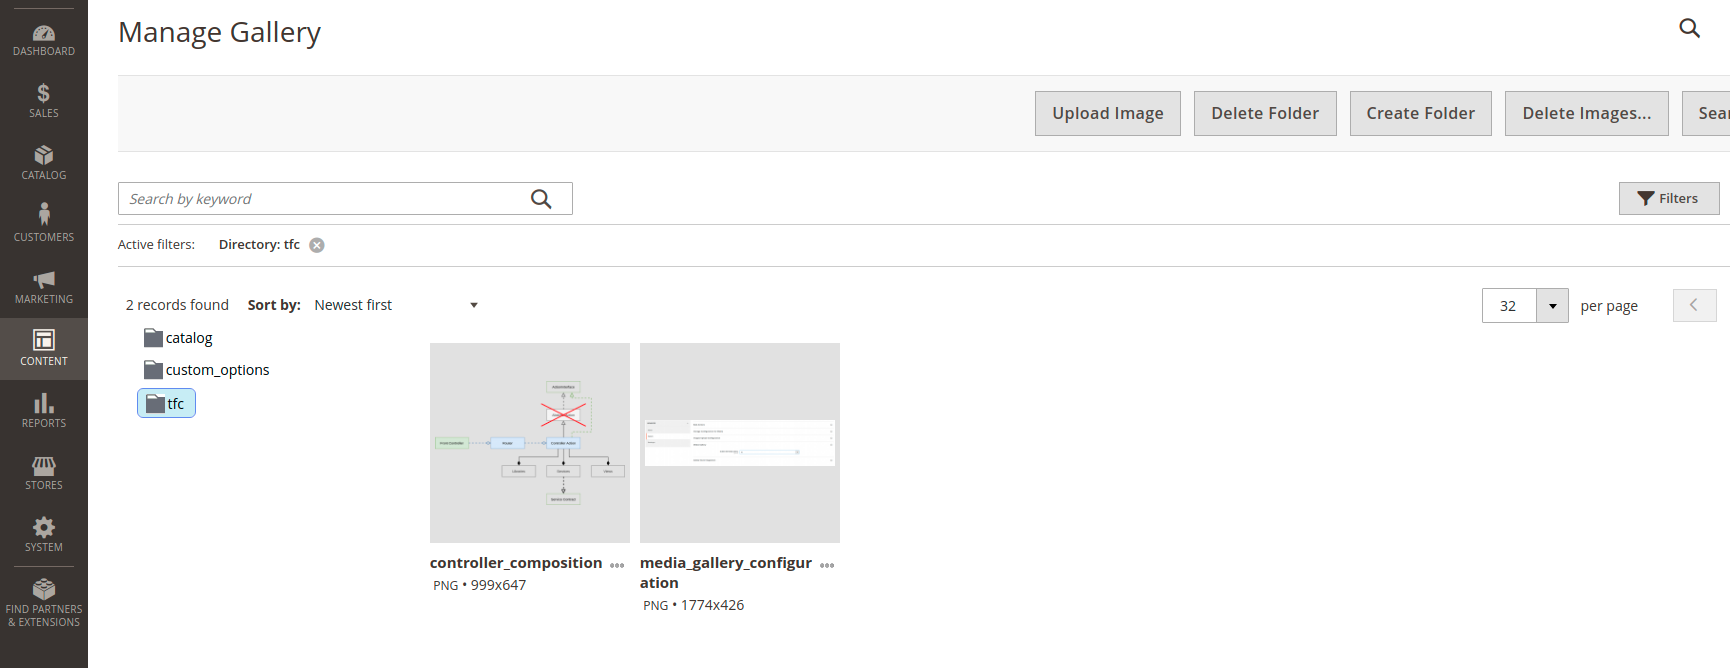Remove the Directory: tfc active filter
This screenshot has height=668, width=1730.
pyautogui.click(x=317, y=245)
